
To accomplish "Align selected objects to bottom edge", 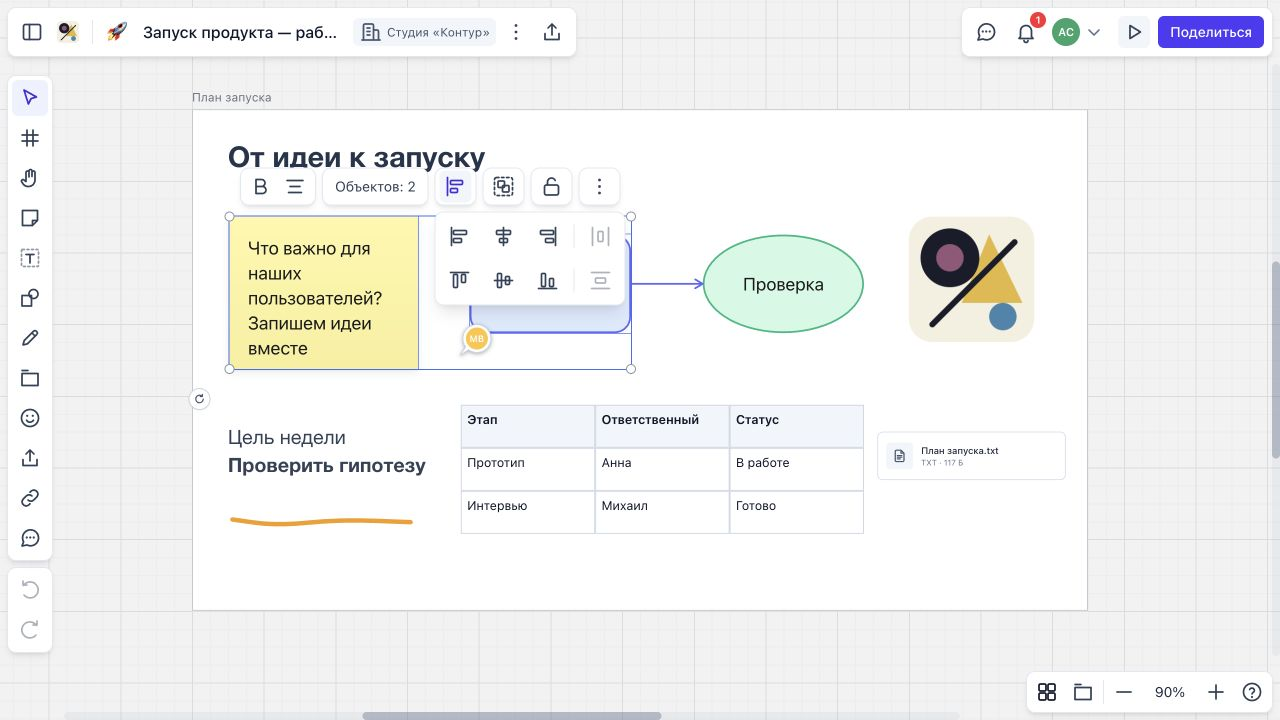I will [x=547, y=281].
